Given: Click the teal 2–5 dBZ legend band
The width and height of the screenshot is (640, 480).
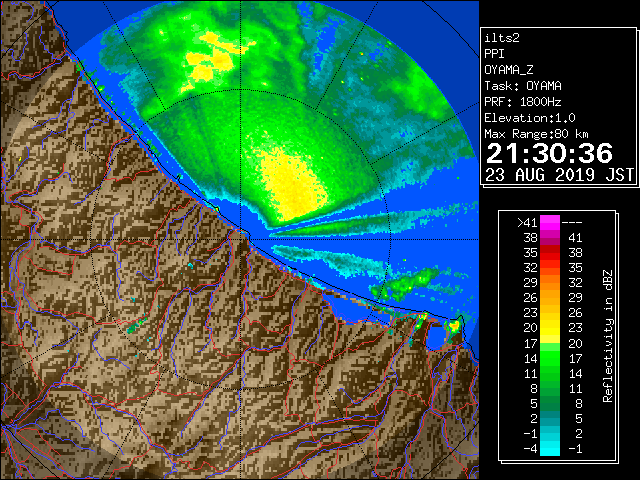Looking at the screenshot, I should tap(550, 418).
